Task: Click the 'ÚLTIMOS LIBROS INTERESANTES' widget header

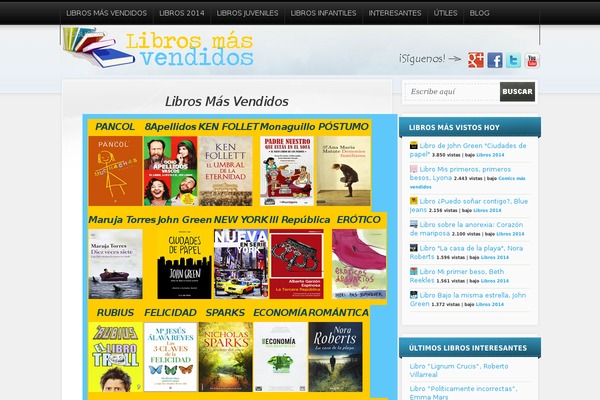Action: (x=470, y=348)
